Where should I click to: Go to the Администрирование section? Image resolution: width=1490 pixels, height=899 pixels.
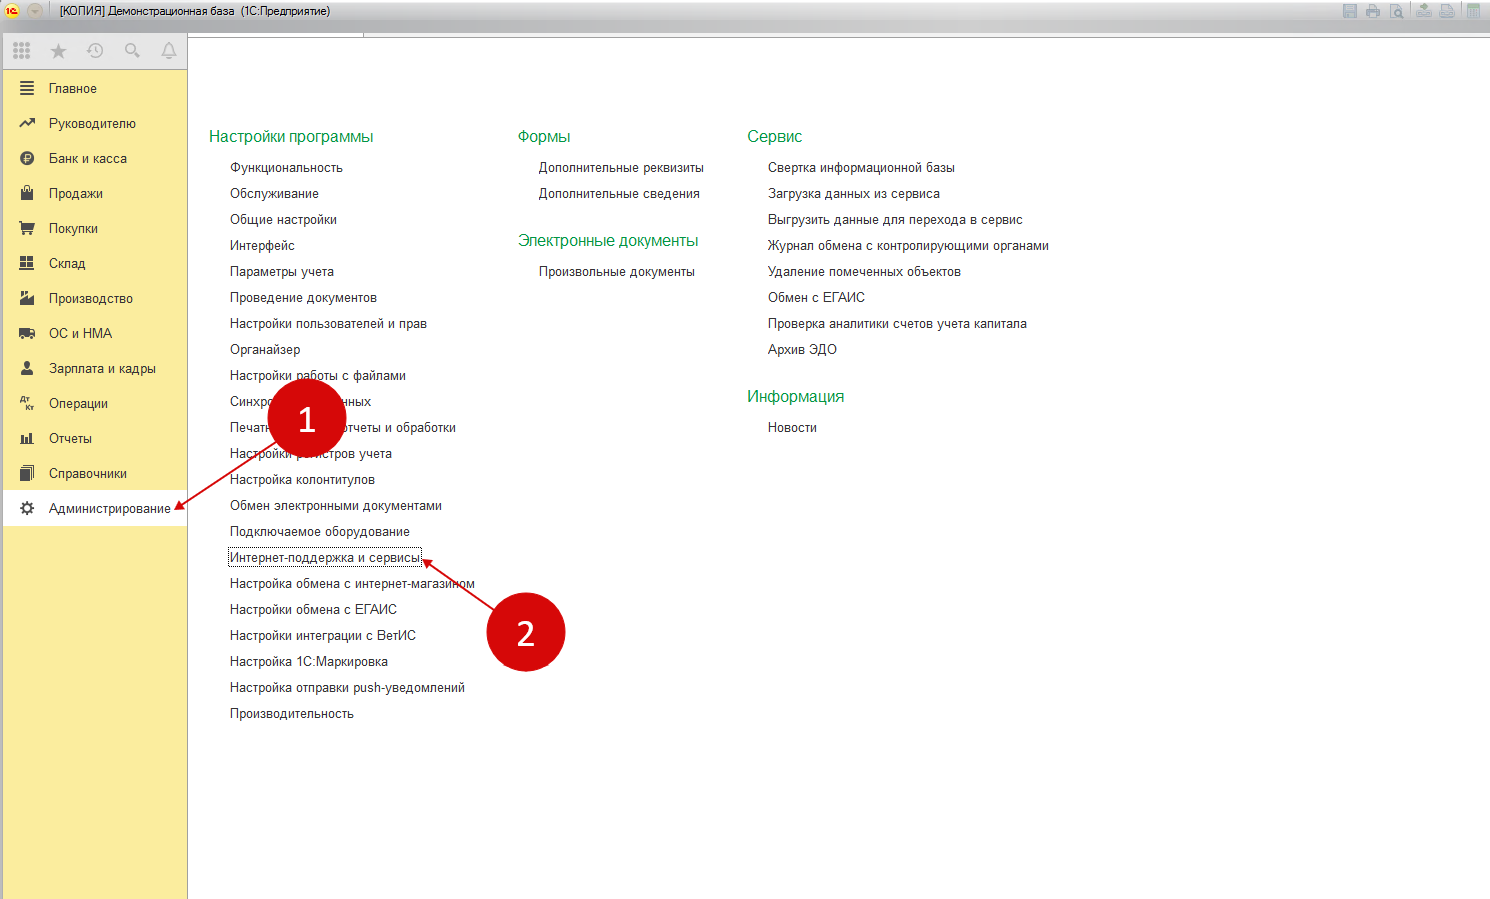pos(109,509)
